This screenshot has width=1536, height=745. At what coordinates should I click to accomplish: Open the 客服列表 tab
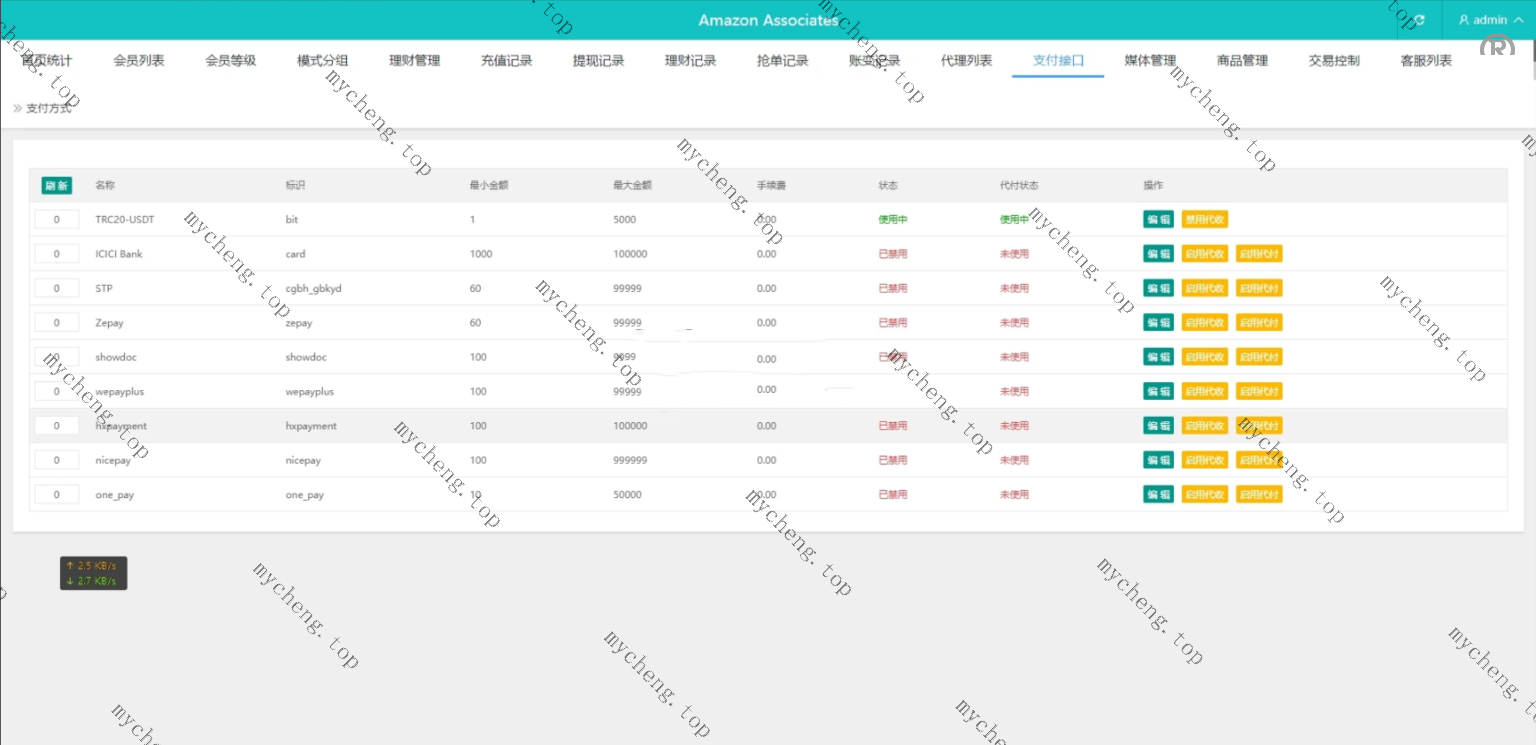tap(1426, 61)
